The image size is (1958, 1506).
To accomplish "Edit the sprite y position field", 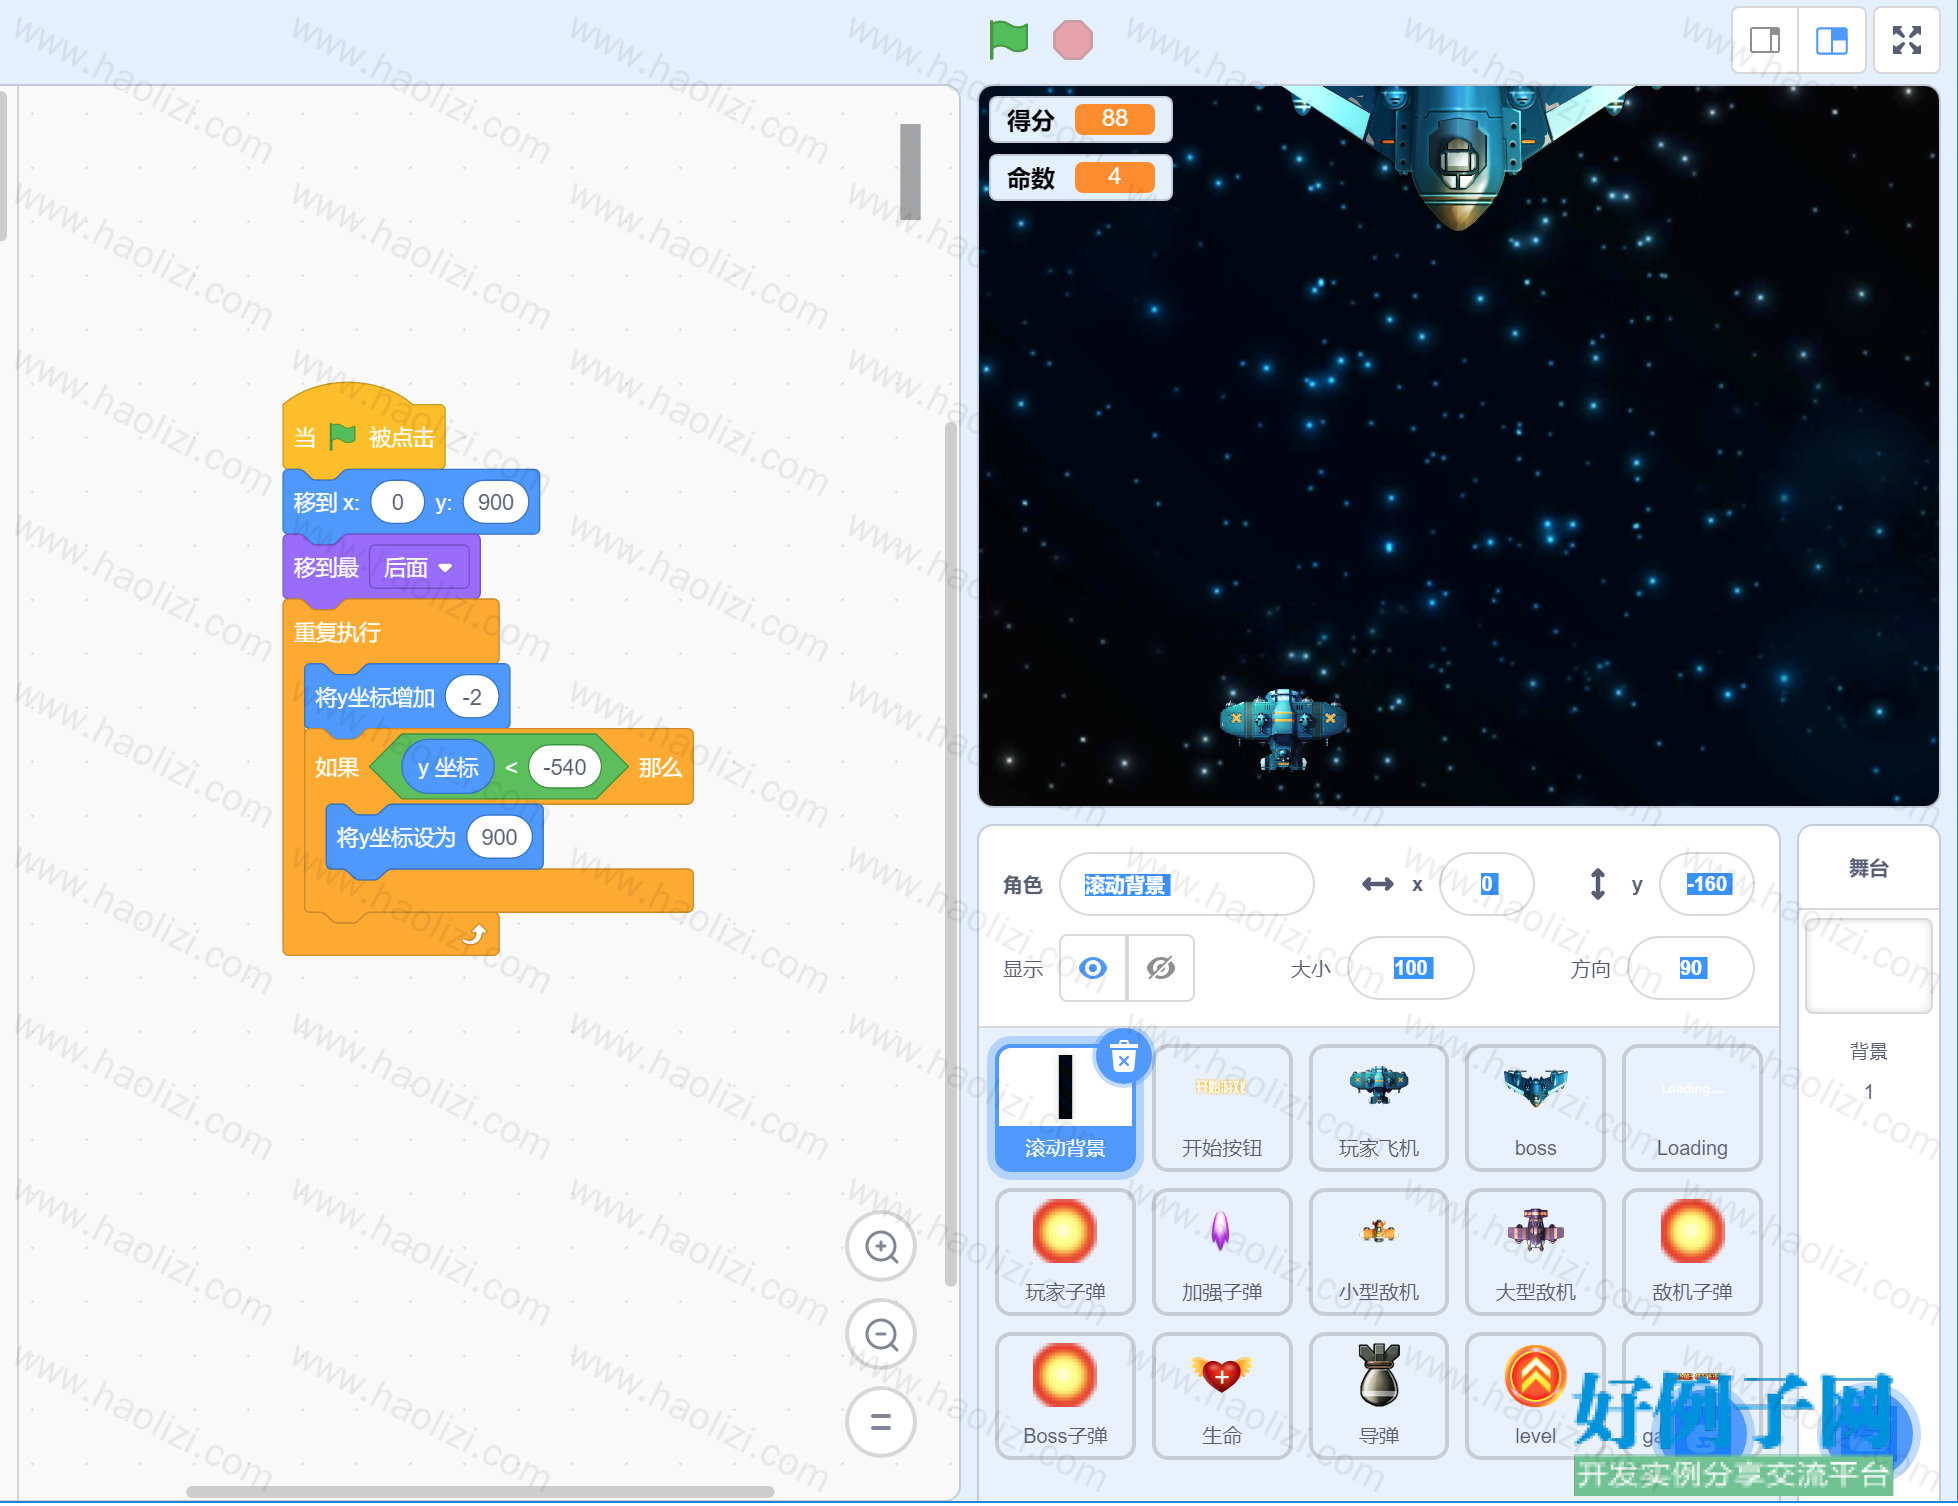I will pyautogui.click(x=1707, y=884).
